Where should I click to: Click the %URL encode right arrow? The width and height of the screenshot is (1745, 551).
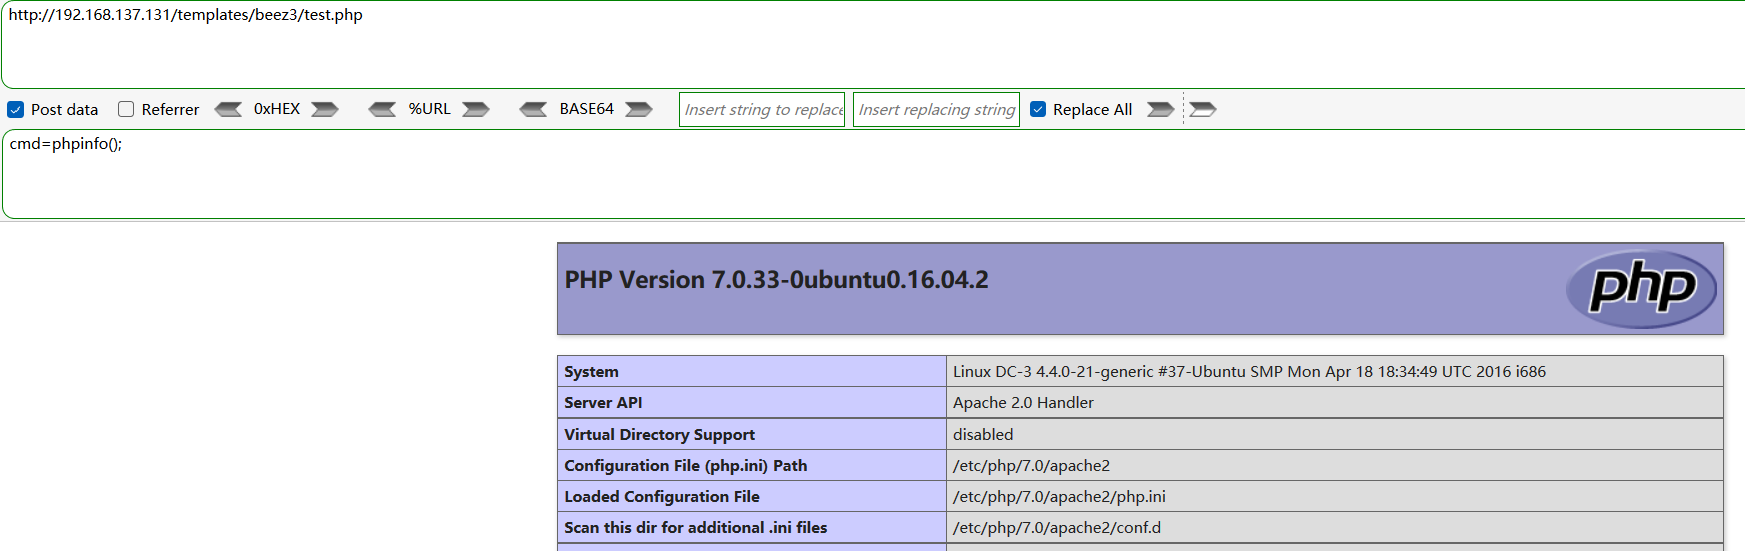[476, 109]
